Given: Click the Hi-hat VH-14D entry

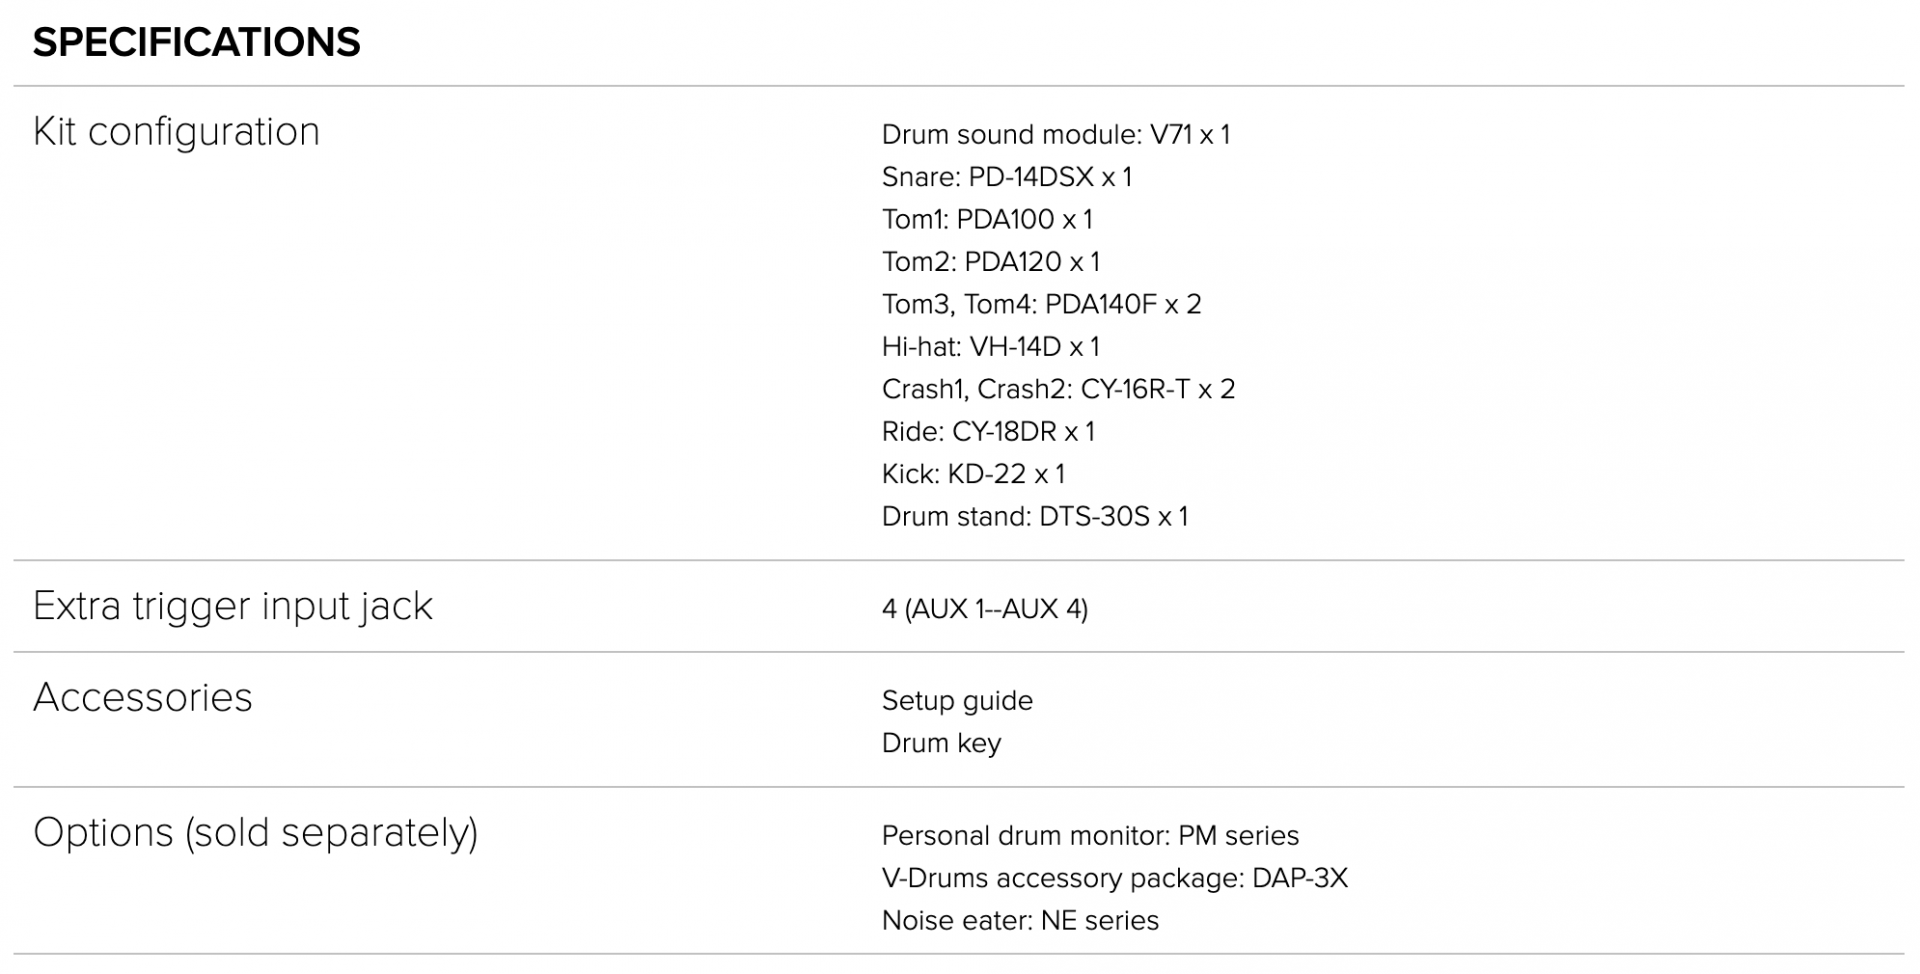Looking at the screenshot, I should 991,347.
